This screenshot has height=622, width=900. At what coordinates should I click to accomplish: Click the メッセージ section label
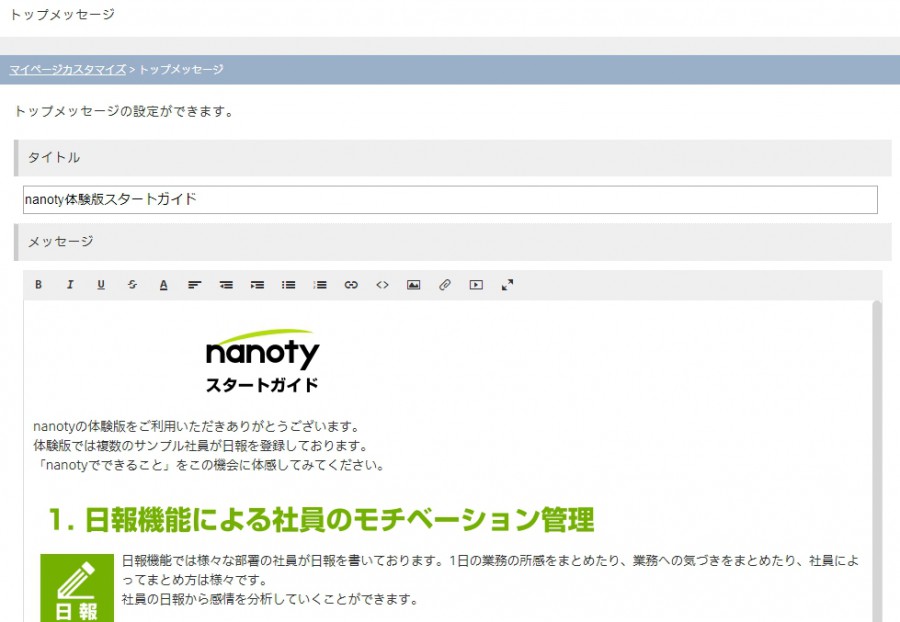[61, 242]
